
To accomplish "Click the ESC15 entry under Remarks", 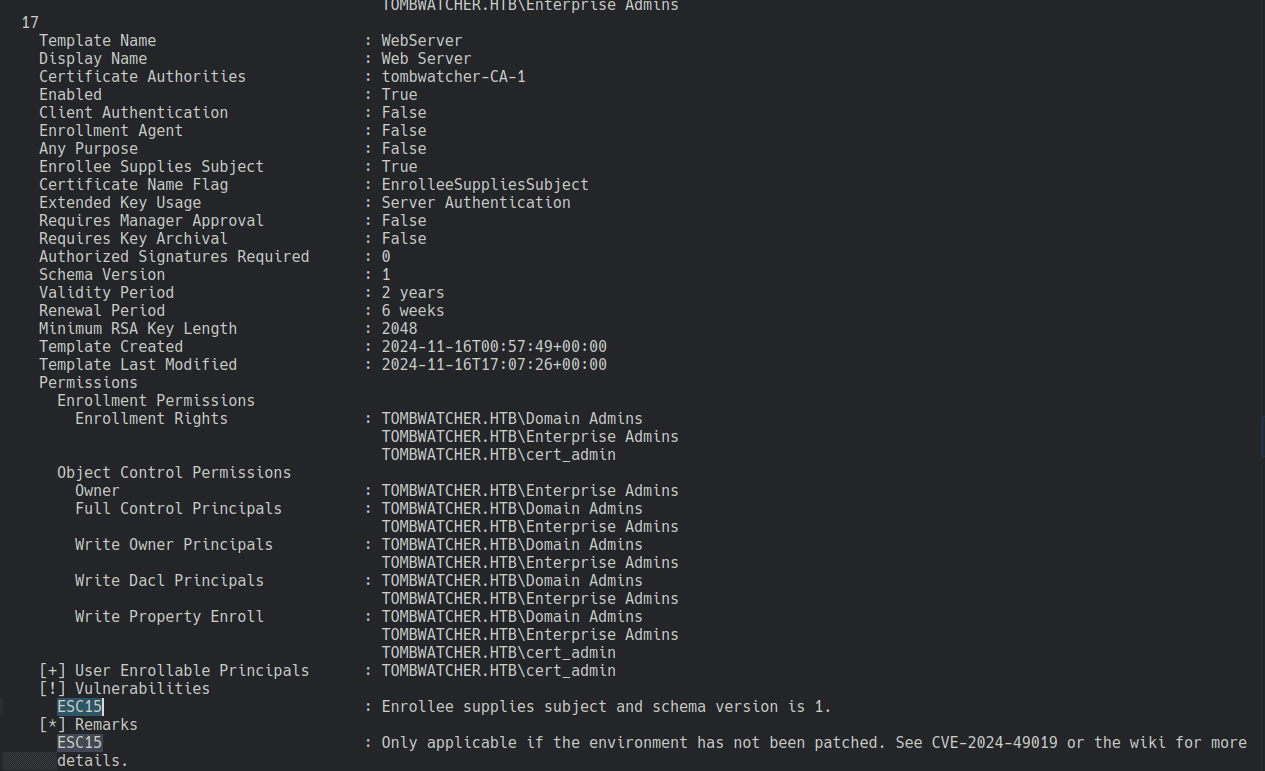I will click(80, 743).
